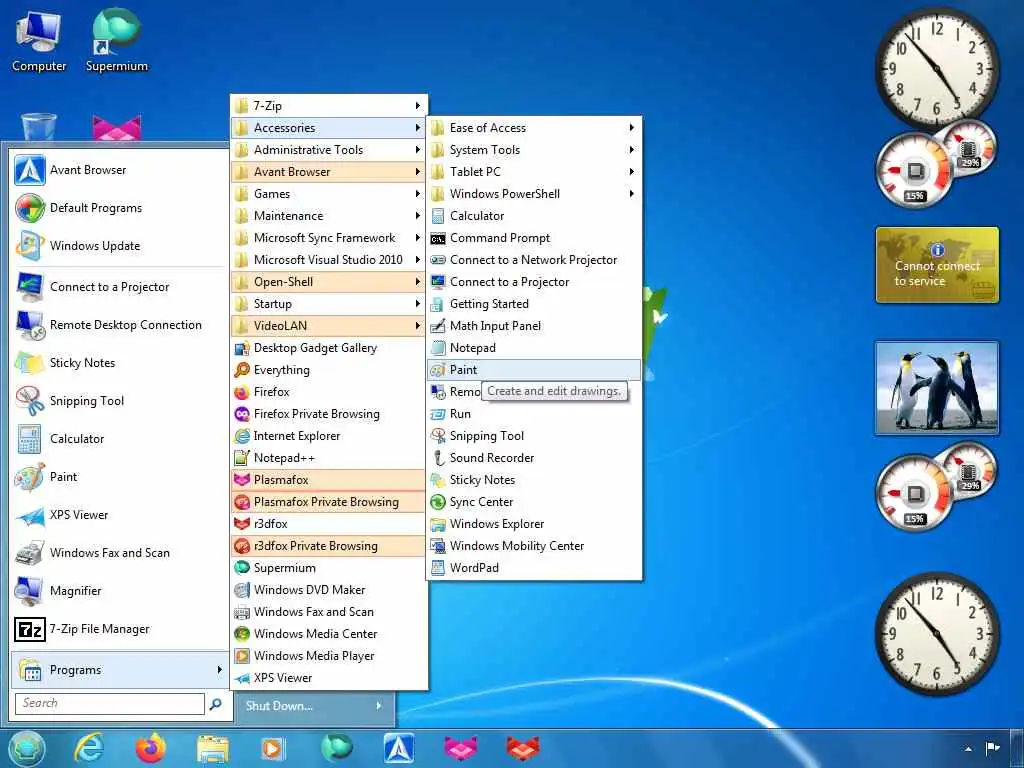
Task: Open Windows Media Player icon in Programs
Action: [242, 656]
